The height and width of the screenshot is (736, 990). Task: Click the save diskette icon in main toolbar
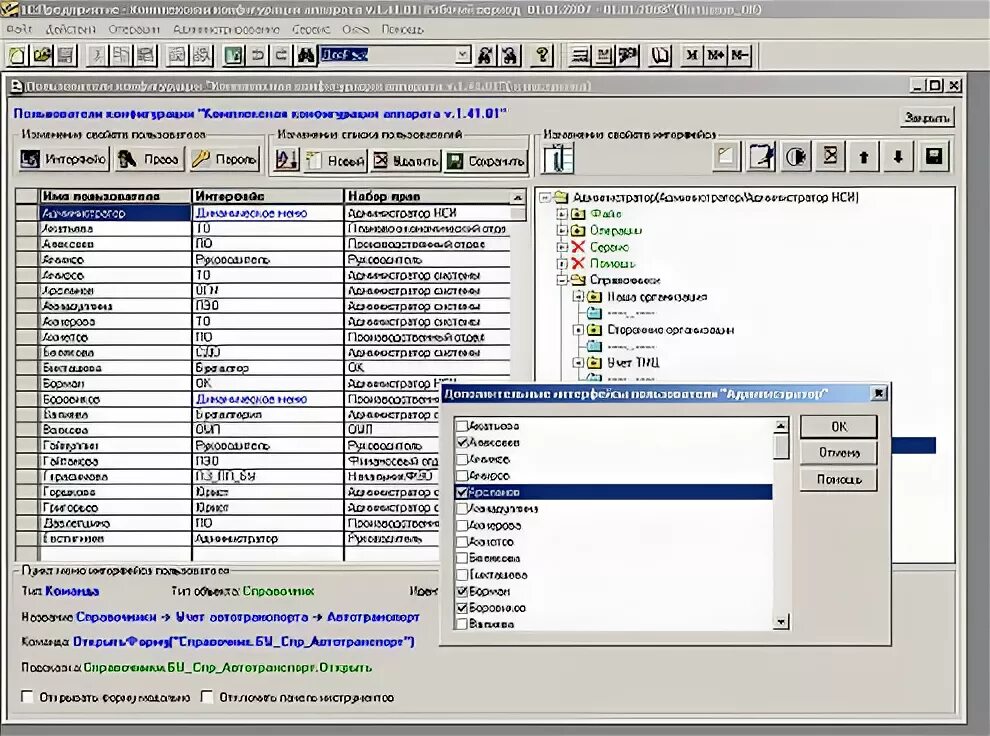(65, 56)
